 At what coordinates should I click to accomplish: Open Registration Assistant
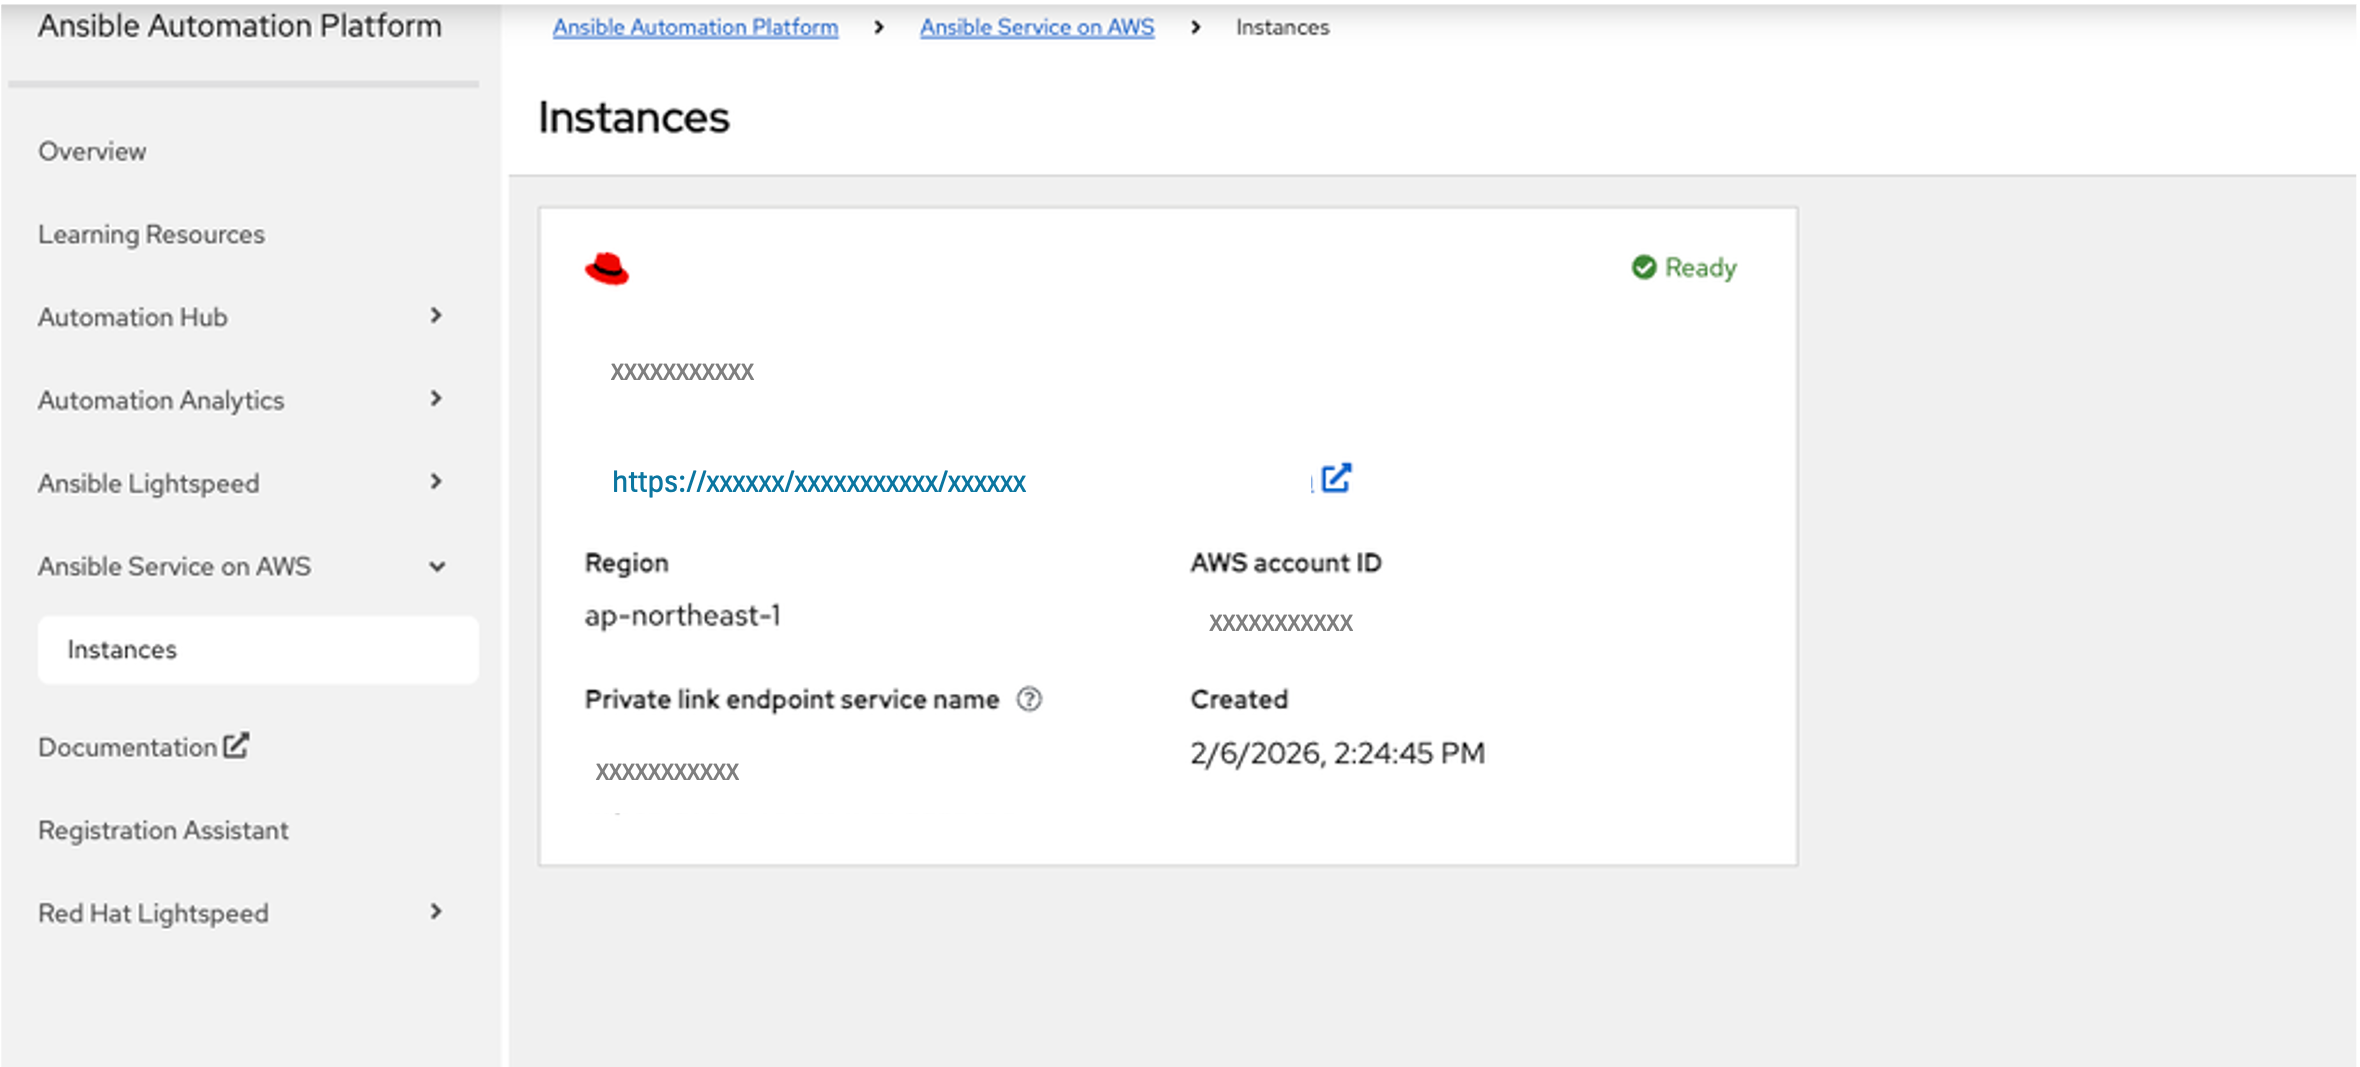pos(163,830)
